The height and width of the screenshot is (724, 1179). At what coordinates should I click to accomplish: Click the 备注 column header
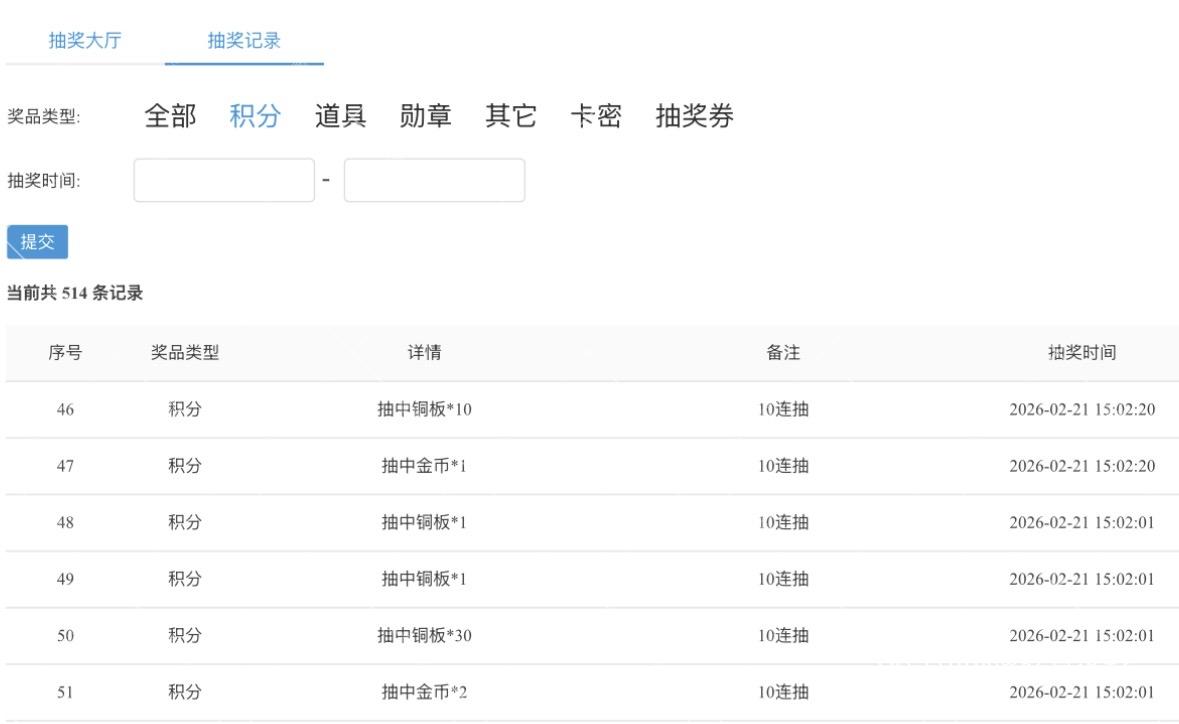tap(783, 353)
